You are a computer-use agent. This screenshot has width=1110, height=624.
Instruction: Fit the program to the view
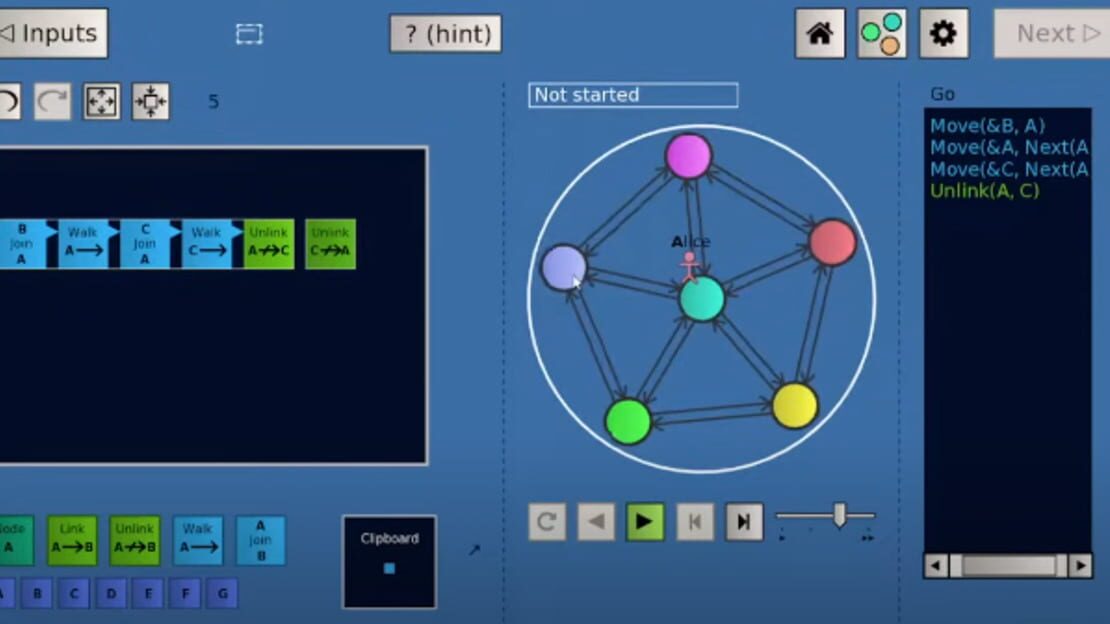[x=101, y=101]
